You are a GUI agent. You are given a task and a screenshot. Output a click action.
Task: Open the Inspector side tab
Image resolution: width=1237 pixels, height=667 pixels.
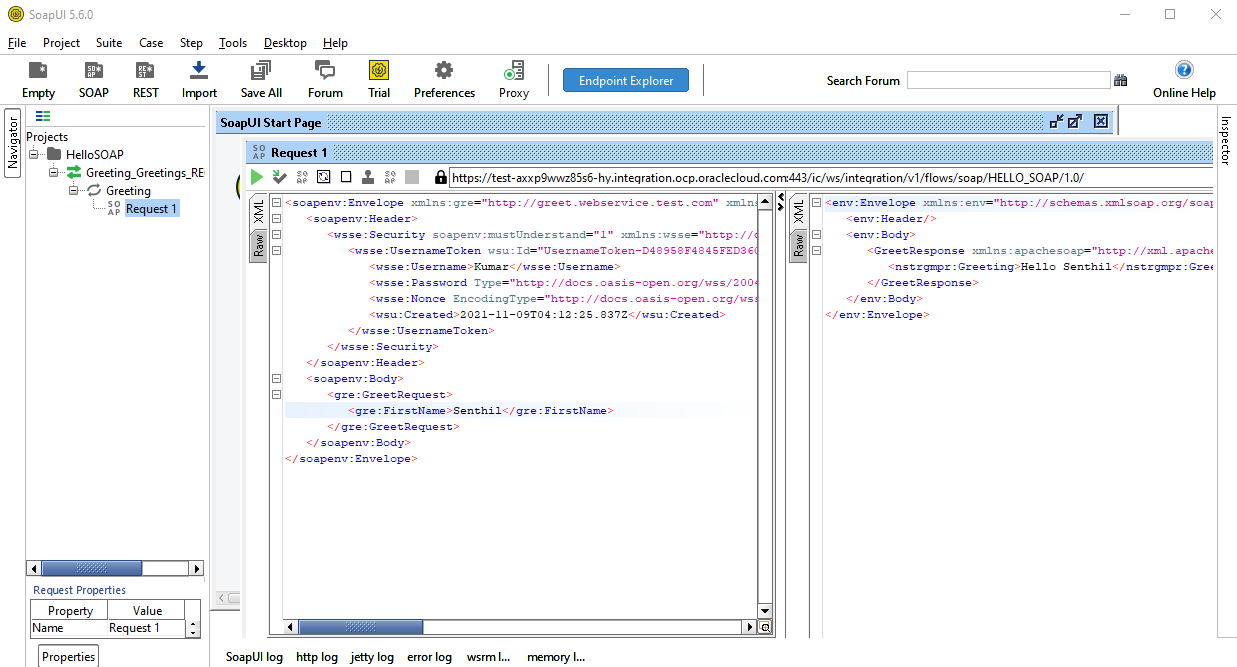coord(1226,141)
